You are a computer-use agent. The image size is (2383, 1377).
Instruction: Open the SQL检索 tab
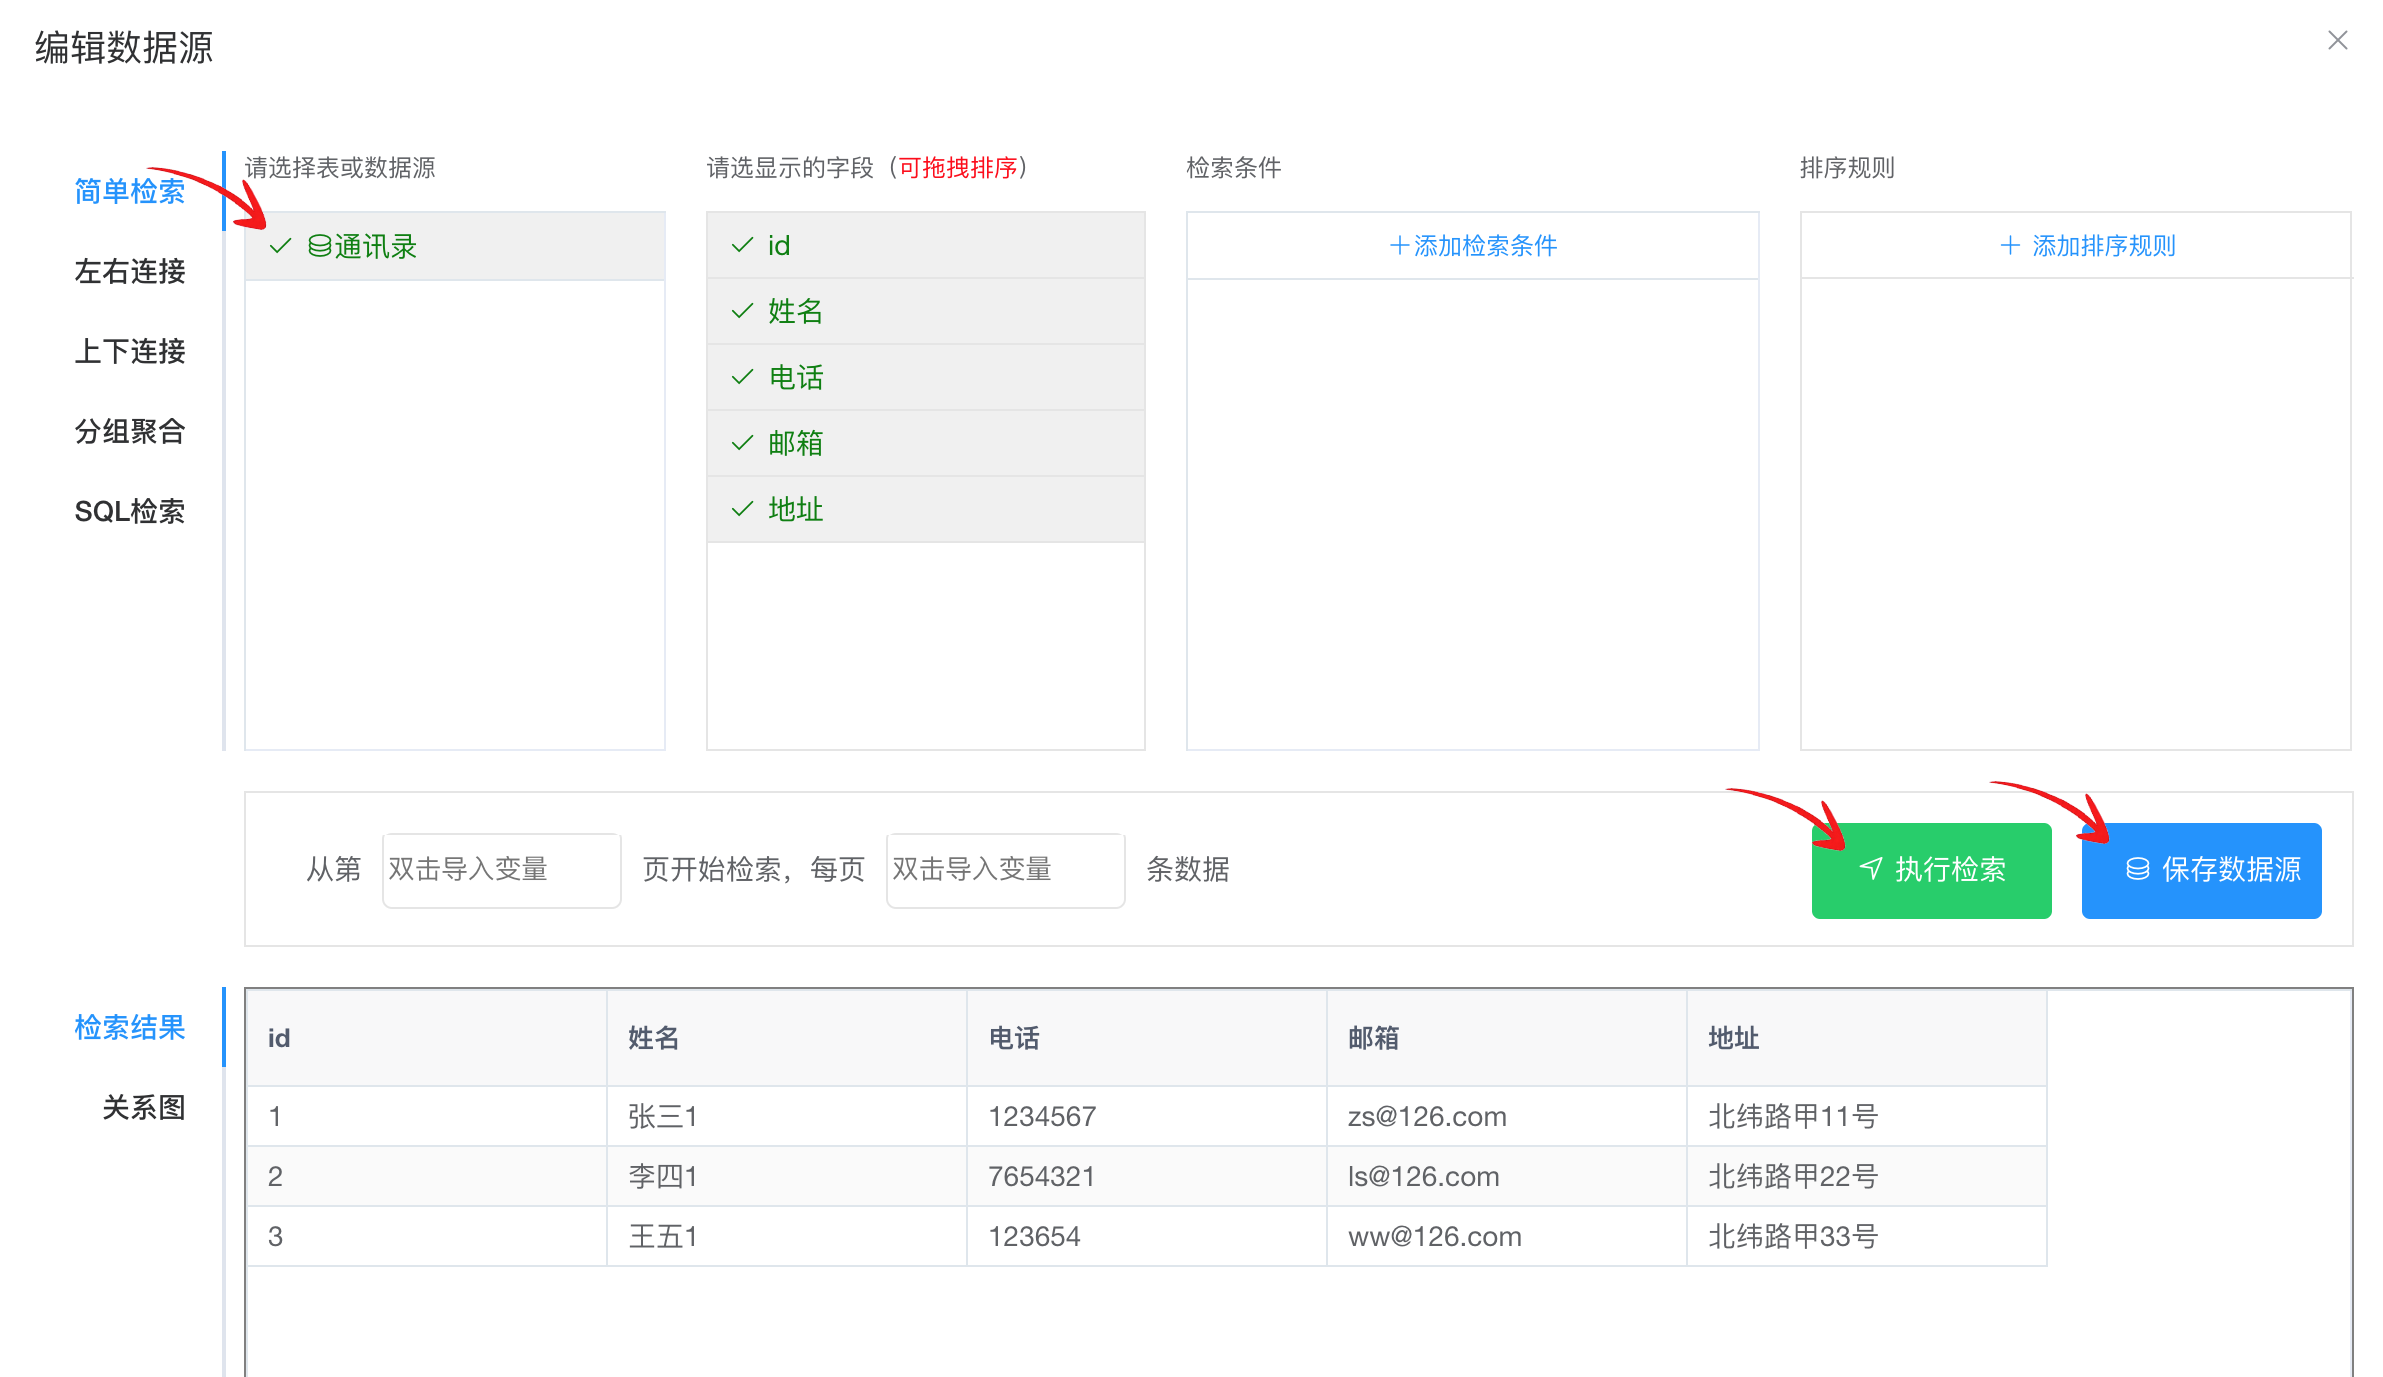(130, 511)
